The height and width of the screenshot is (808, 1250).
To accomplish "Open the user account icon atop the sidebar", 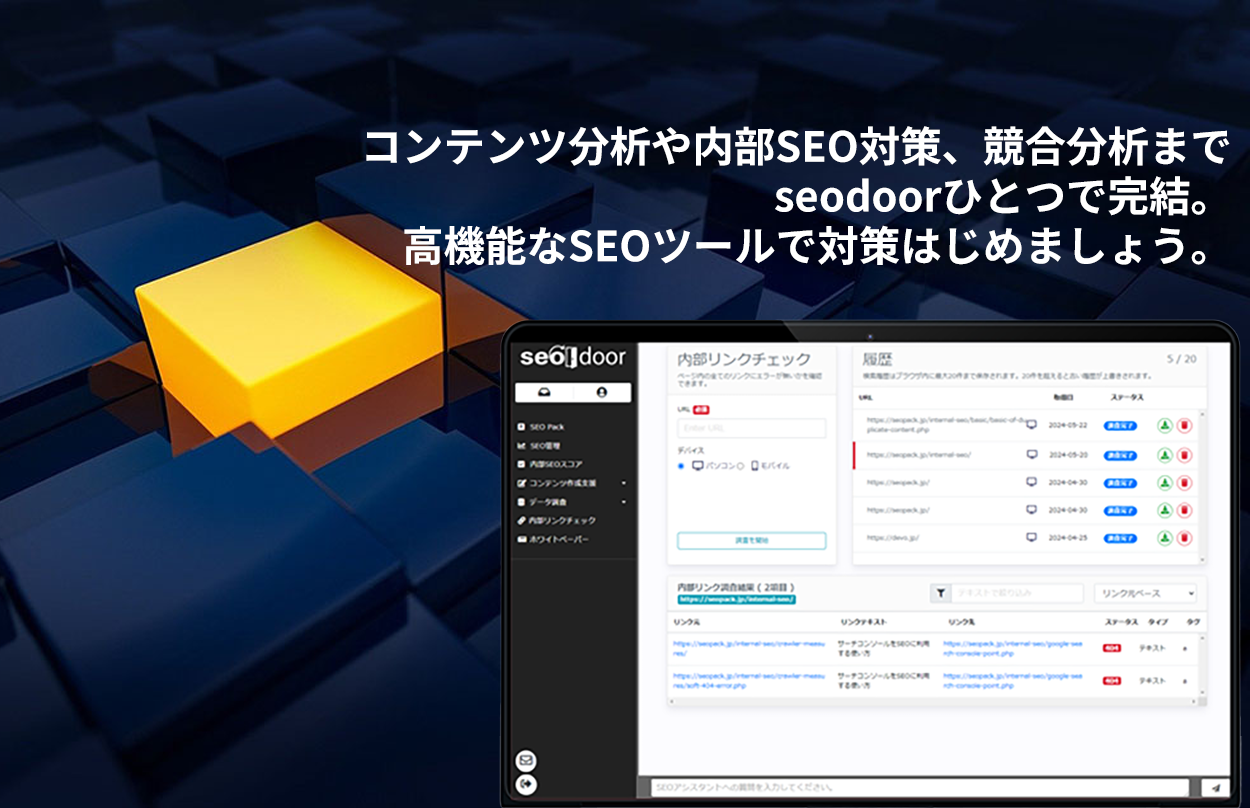I will 602,392.
